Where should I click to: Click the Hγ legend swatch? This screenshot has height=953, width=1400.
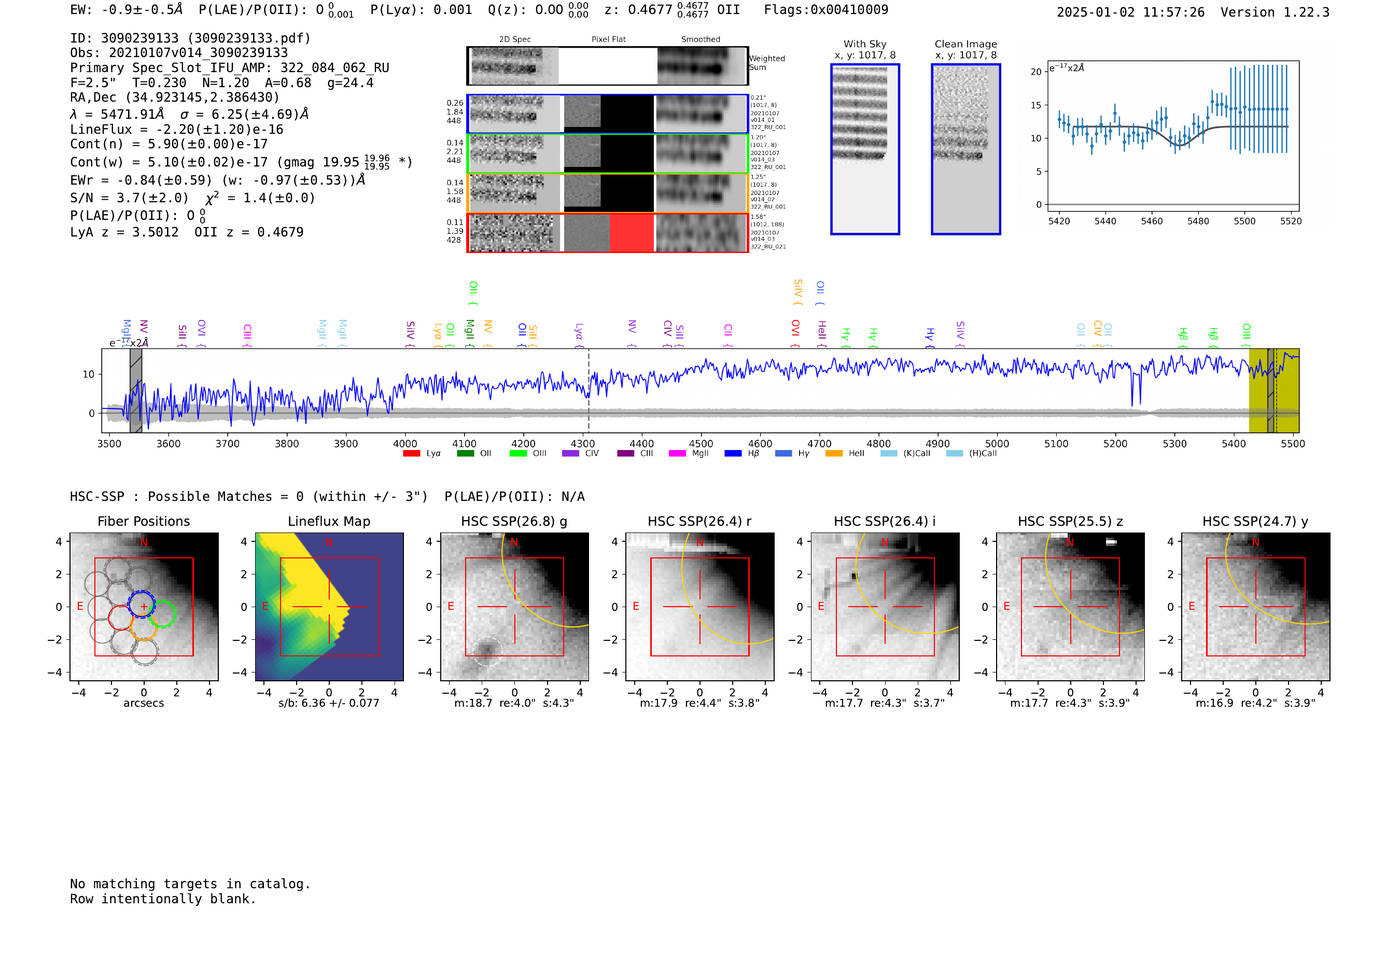click(783, 454)
